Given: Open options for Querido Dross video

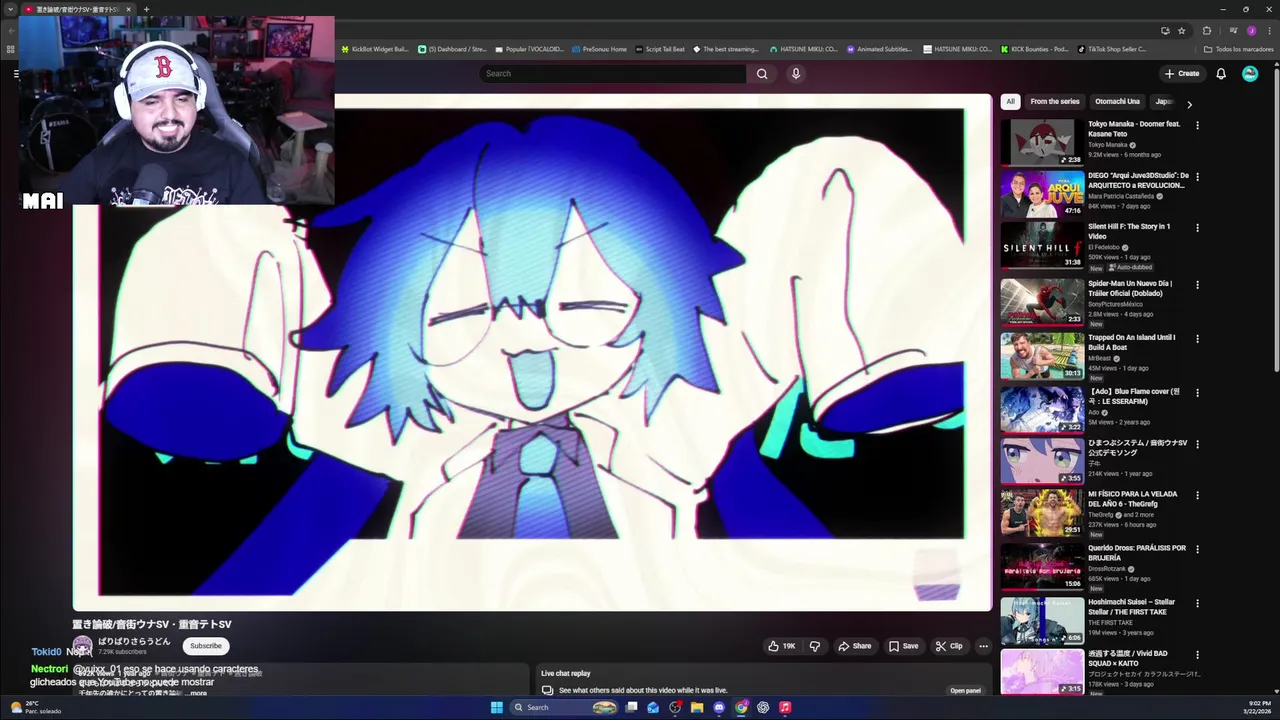Looking at the screenshot, I should pyautogui.click(x=1197, y=549).
